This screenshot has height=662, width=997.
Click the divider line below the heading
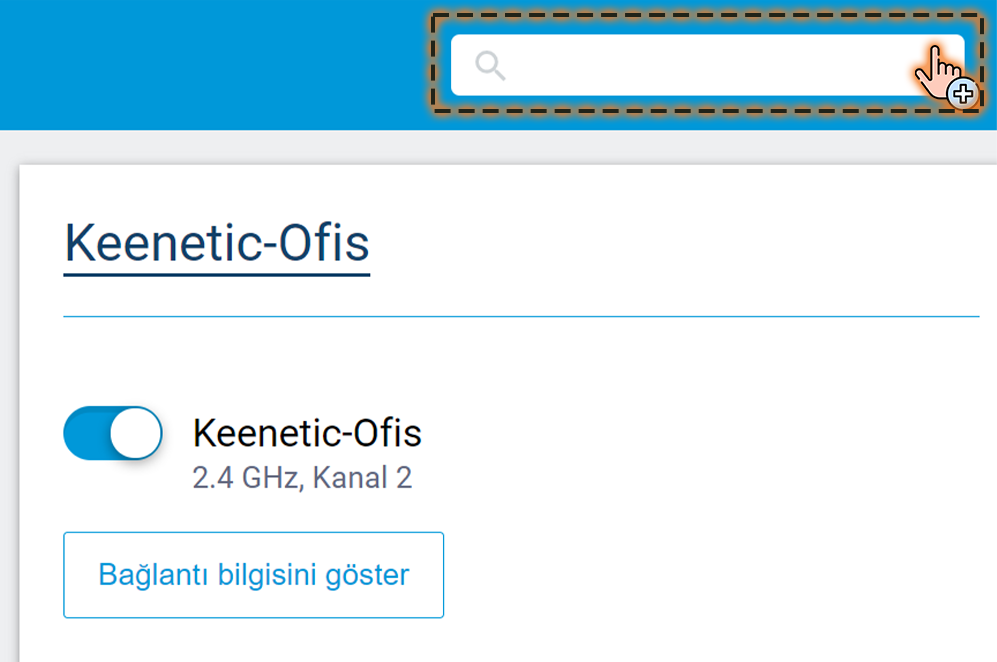tap(520, 317)
